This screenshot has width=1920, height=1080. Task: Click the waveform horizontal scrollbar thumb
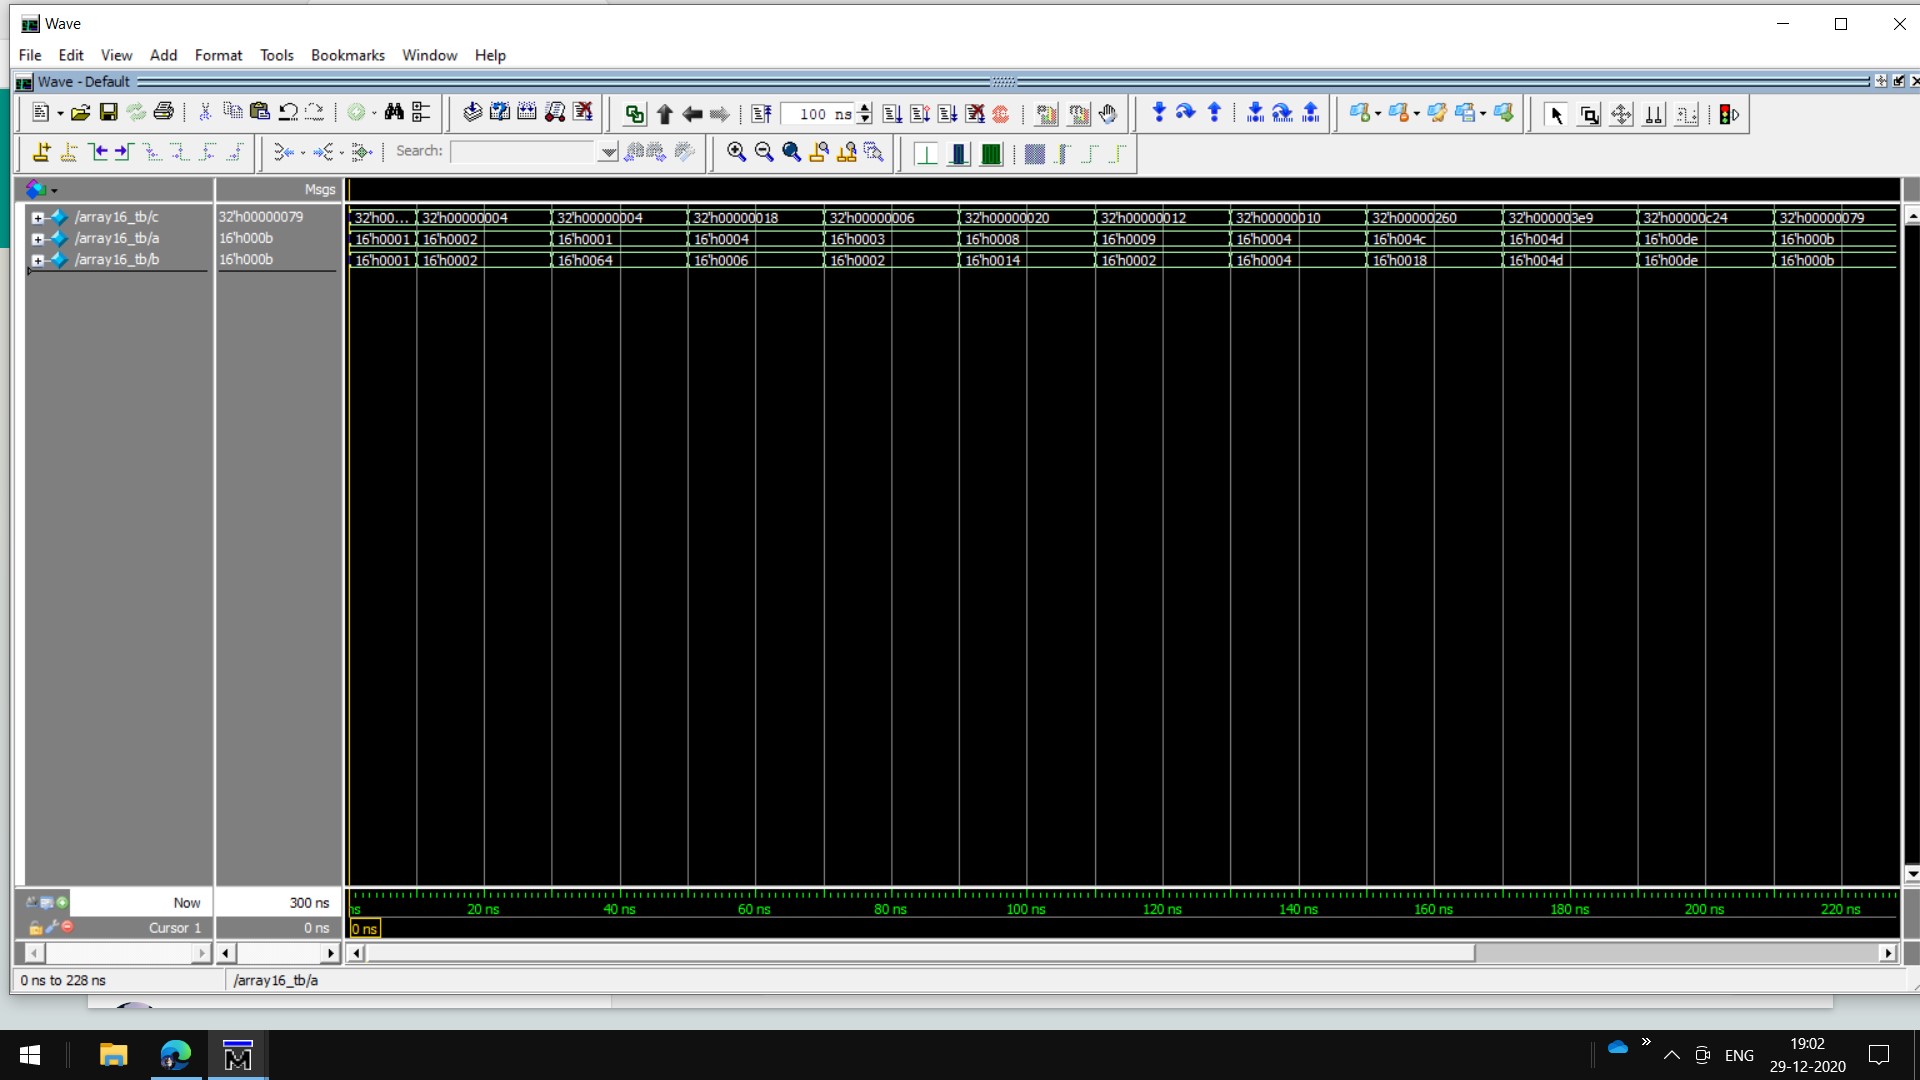click(x=920, y=953)
